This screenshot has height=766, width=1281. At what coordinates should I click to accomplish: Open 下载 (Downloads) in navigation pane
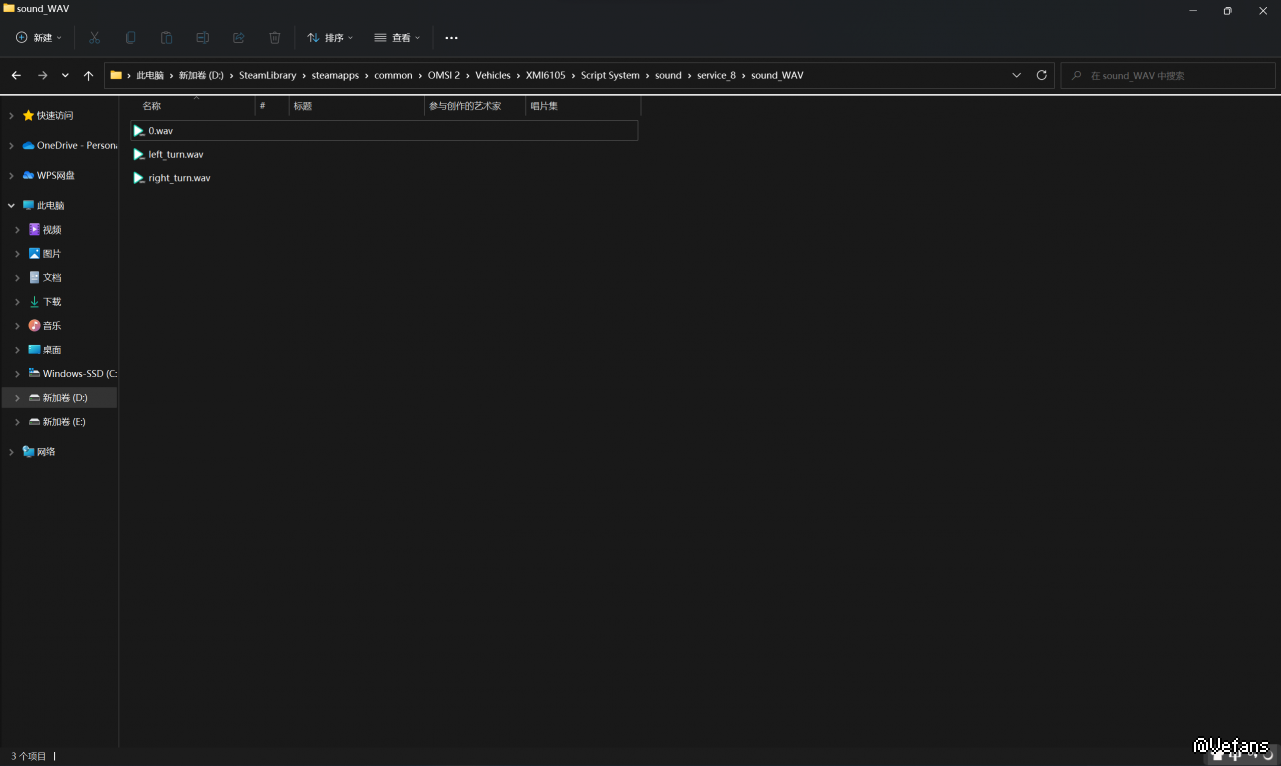51,302
